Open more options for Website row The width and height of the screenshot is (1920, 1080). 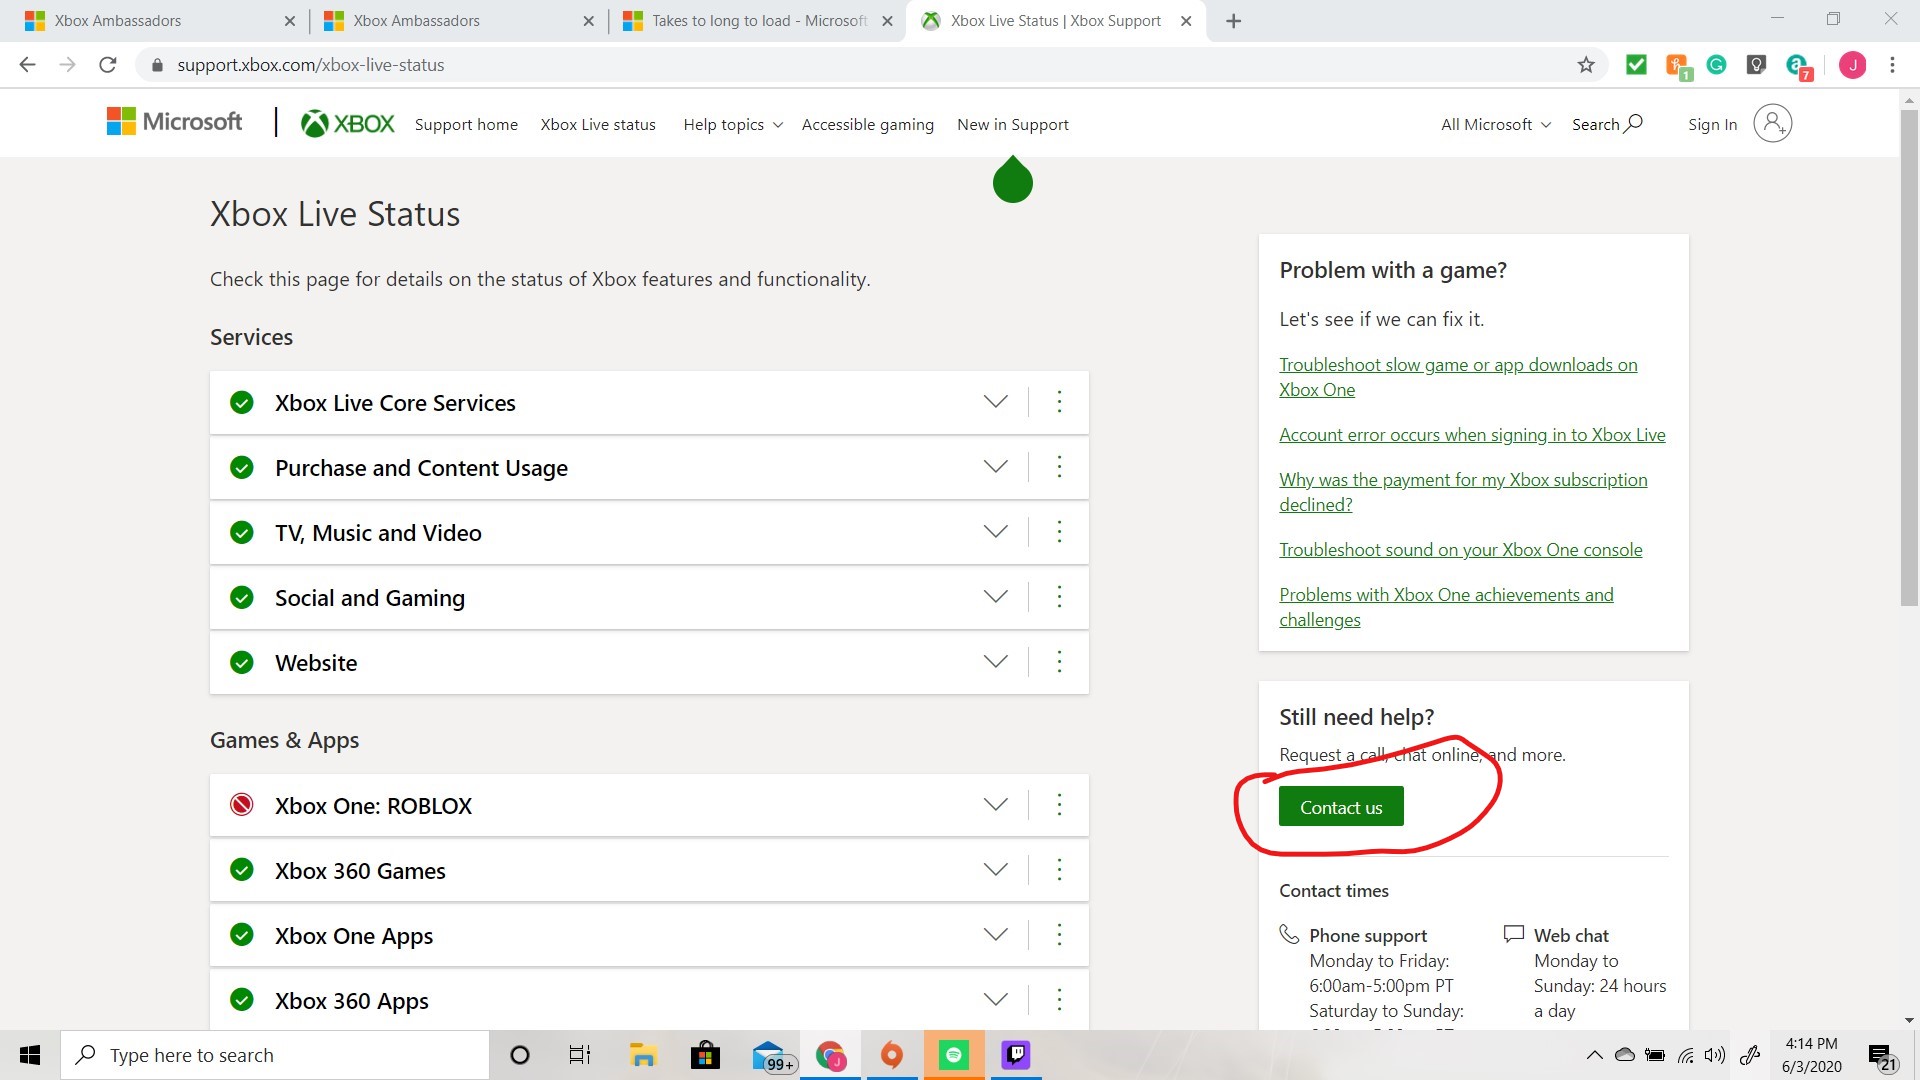1059,662
